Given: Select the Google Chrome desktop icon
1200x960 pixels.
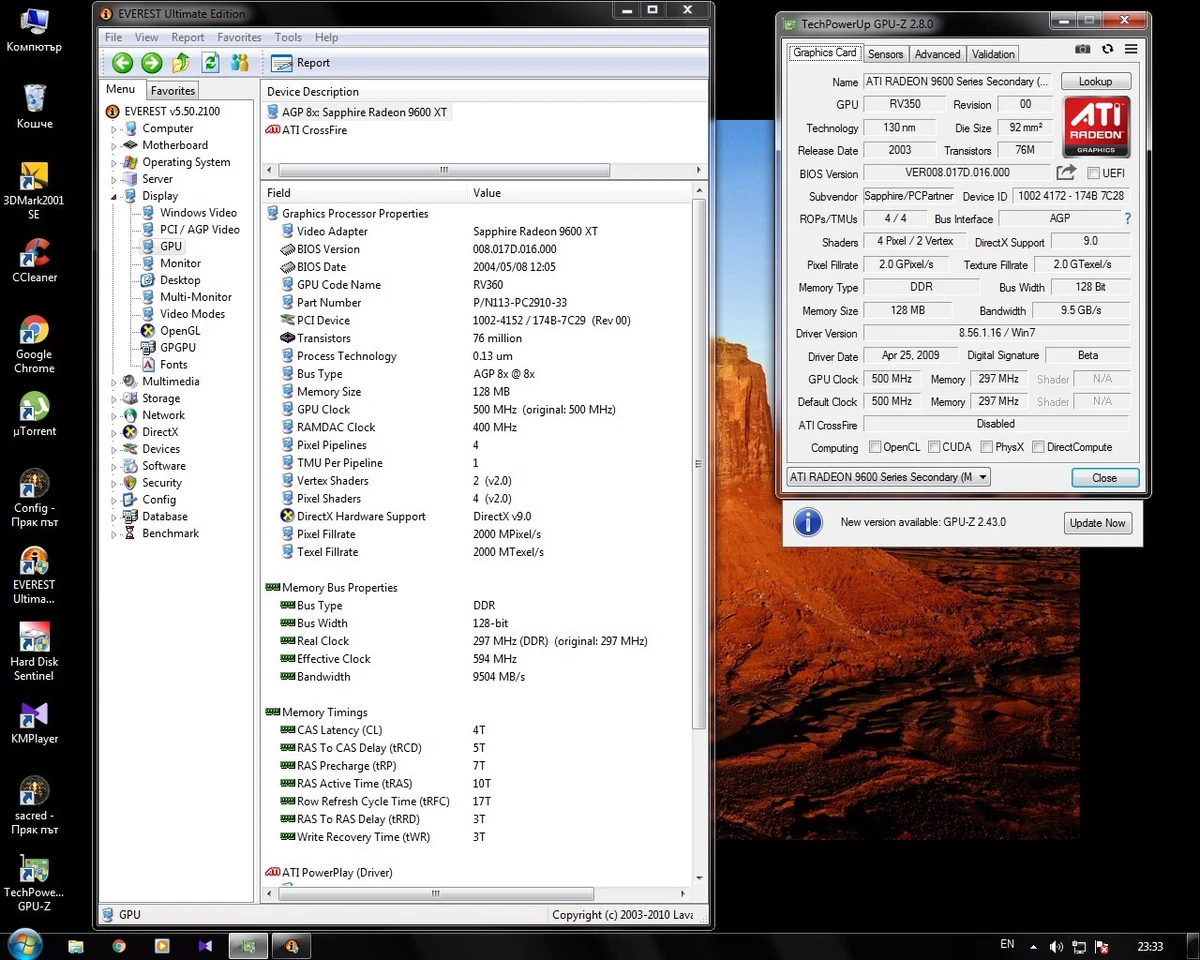Looking at the screenshot, I should pyautogui.click(x=34, y=345).
